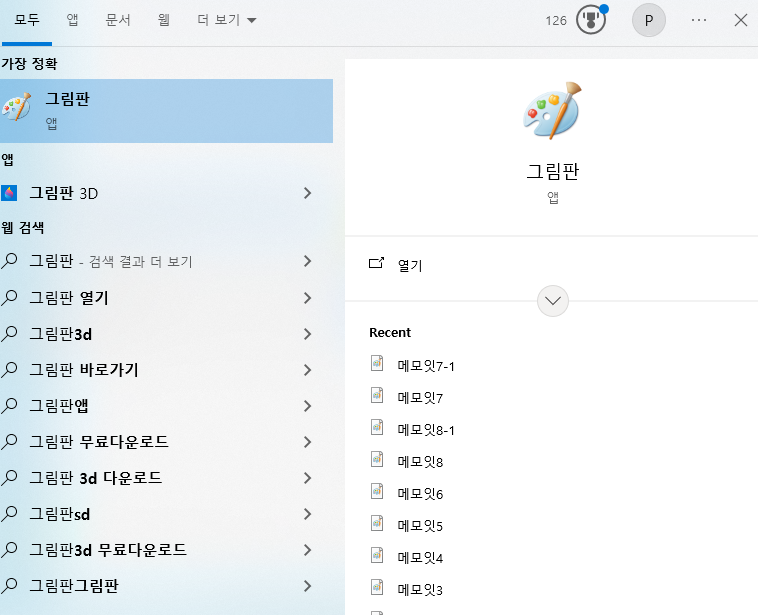Click file icon beside 메모잇3

[x=377, y=586]
